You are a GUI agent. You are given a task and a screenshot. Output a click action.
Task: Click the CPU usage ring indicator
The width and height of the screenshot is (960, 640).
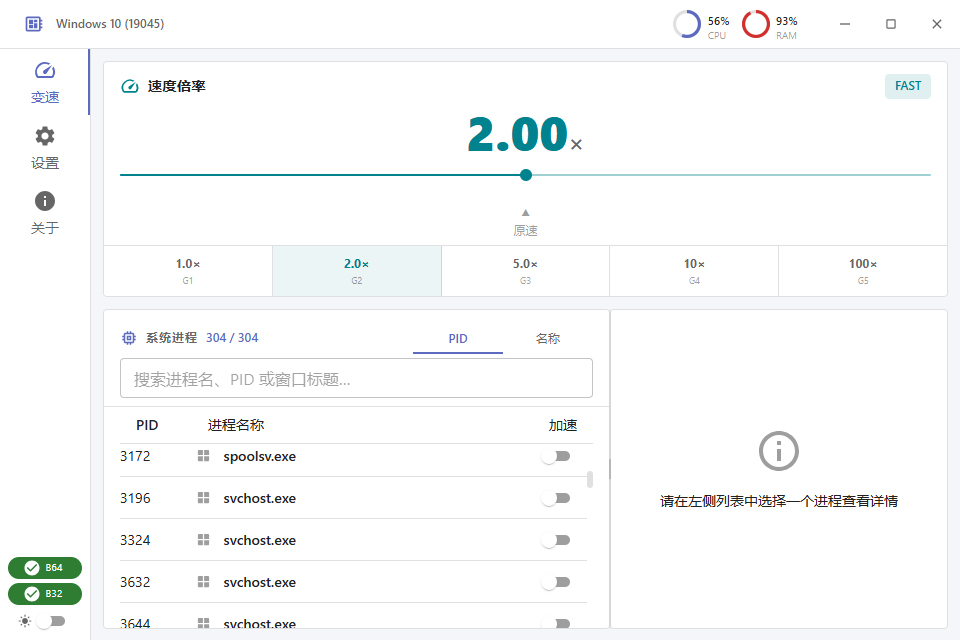[687, 24]
